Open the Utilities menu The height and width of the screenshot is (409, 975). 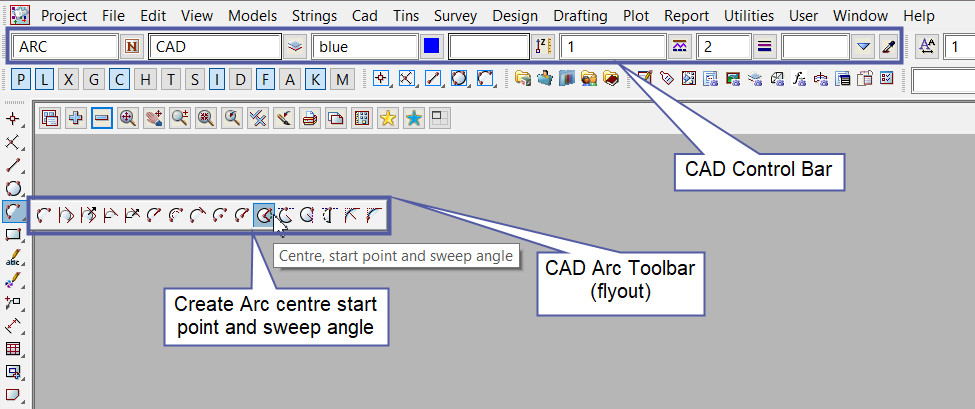pos(749,16)
